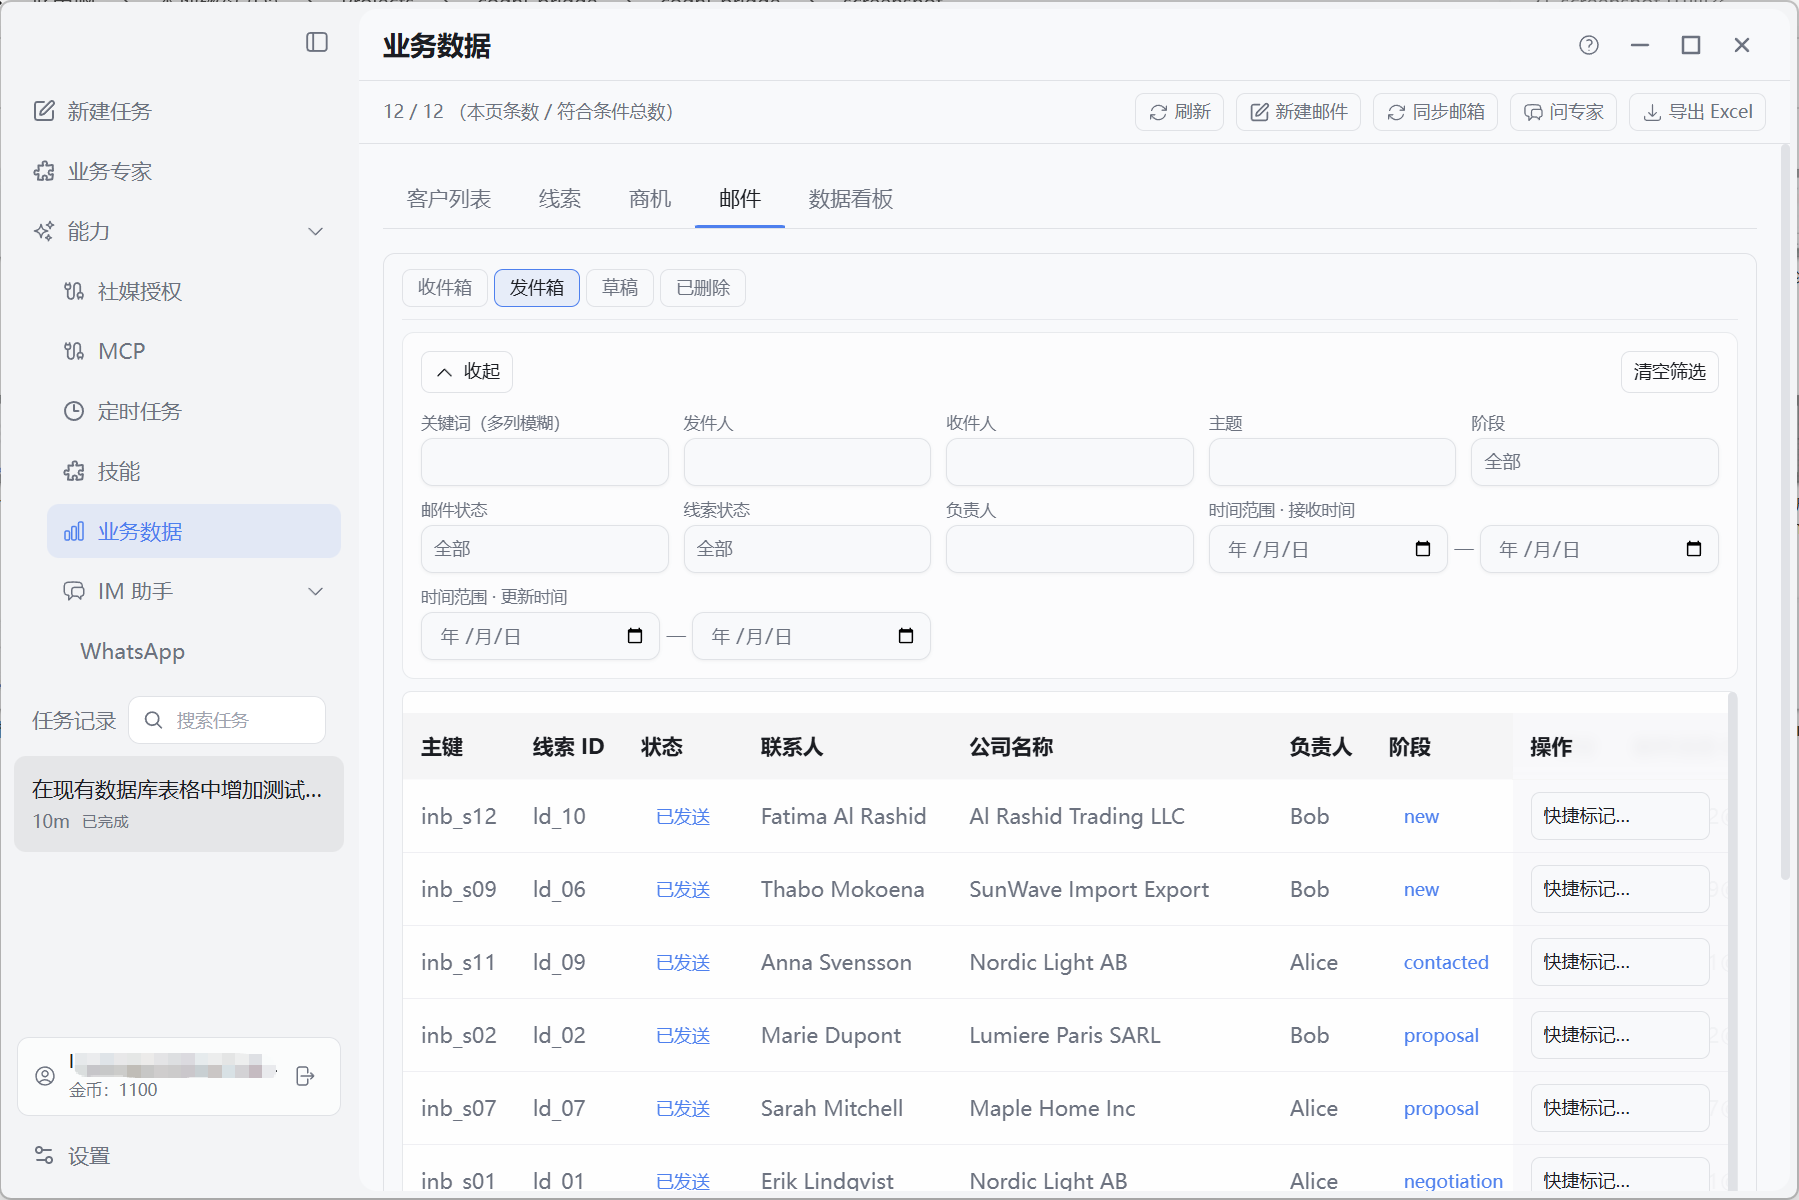Click the 同步邮箱 button
This screenshot has width=1799, height=1200.
pyautogui.click(x=1435, y=112)
